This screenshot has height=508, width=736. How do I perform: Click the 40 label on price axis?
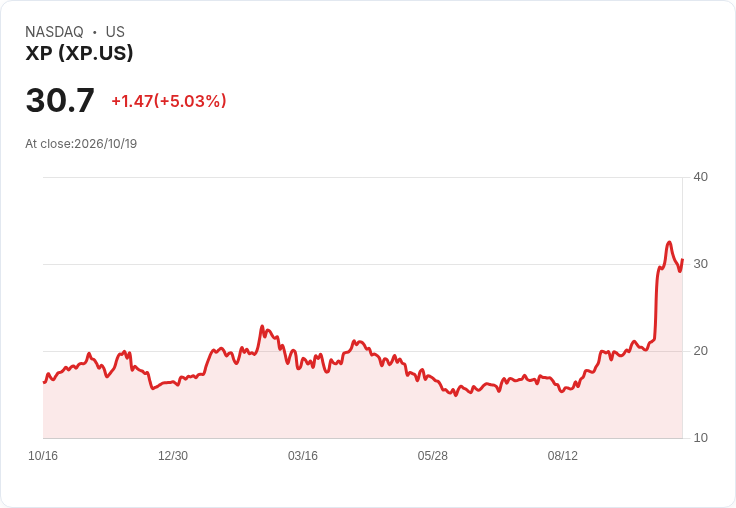[700, 177]
